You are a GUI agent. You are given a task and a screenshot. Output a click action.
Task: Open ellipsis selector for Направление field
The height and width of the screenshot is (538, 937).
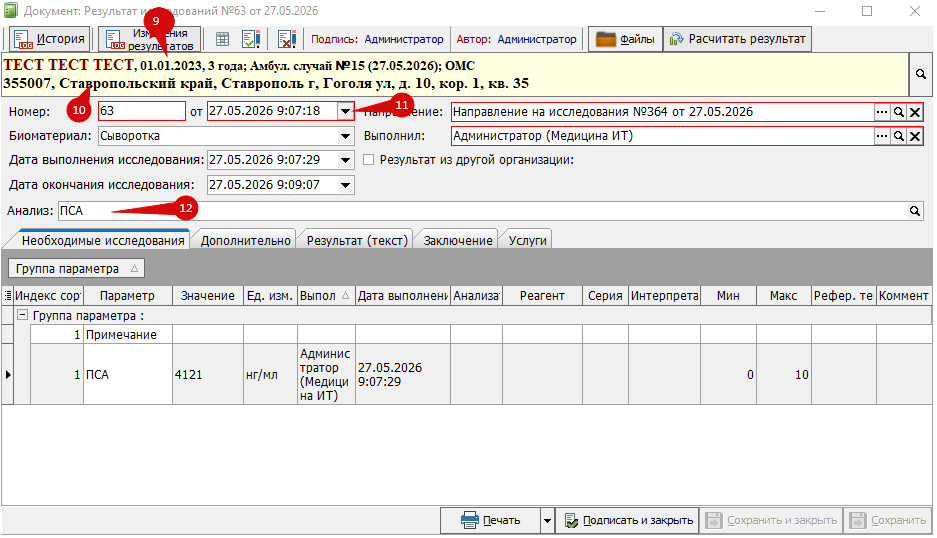[x=882, y=112]
